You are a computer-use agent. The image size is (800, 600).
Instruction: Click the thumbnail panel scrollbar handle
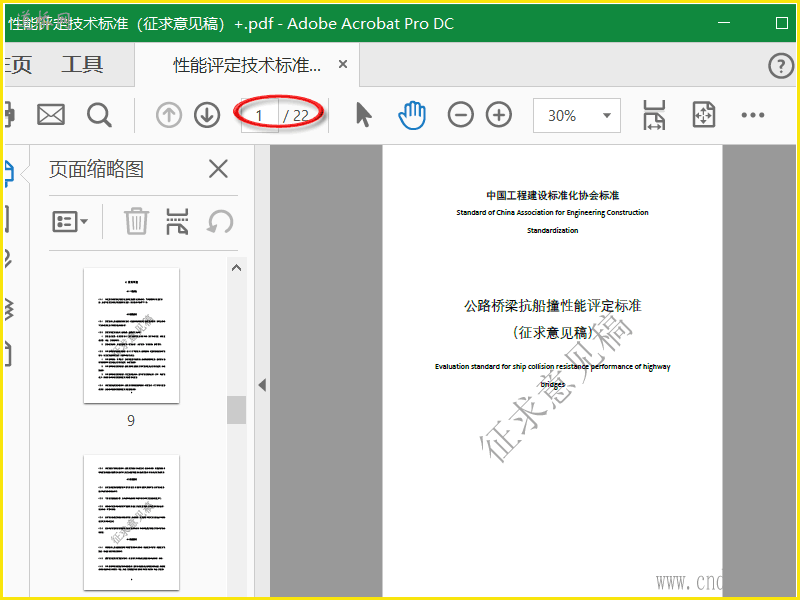tap(236, 410)
